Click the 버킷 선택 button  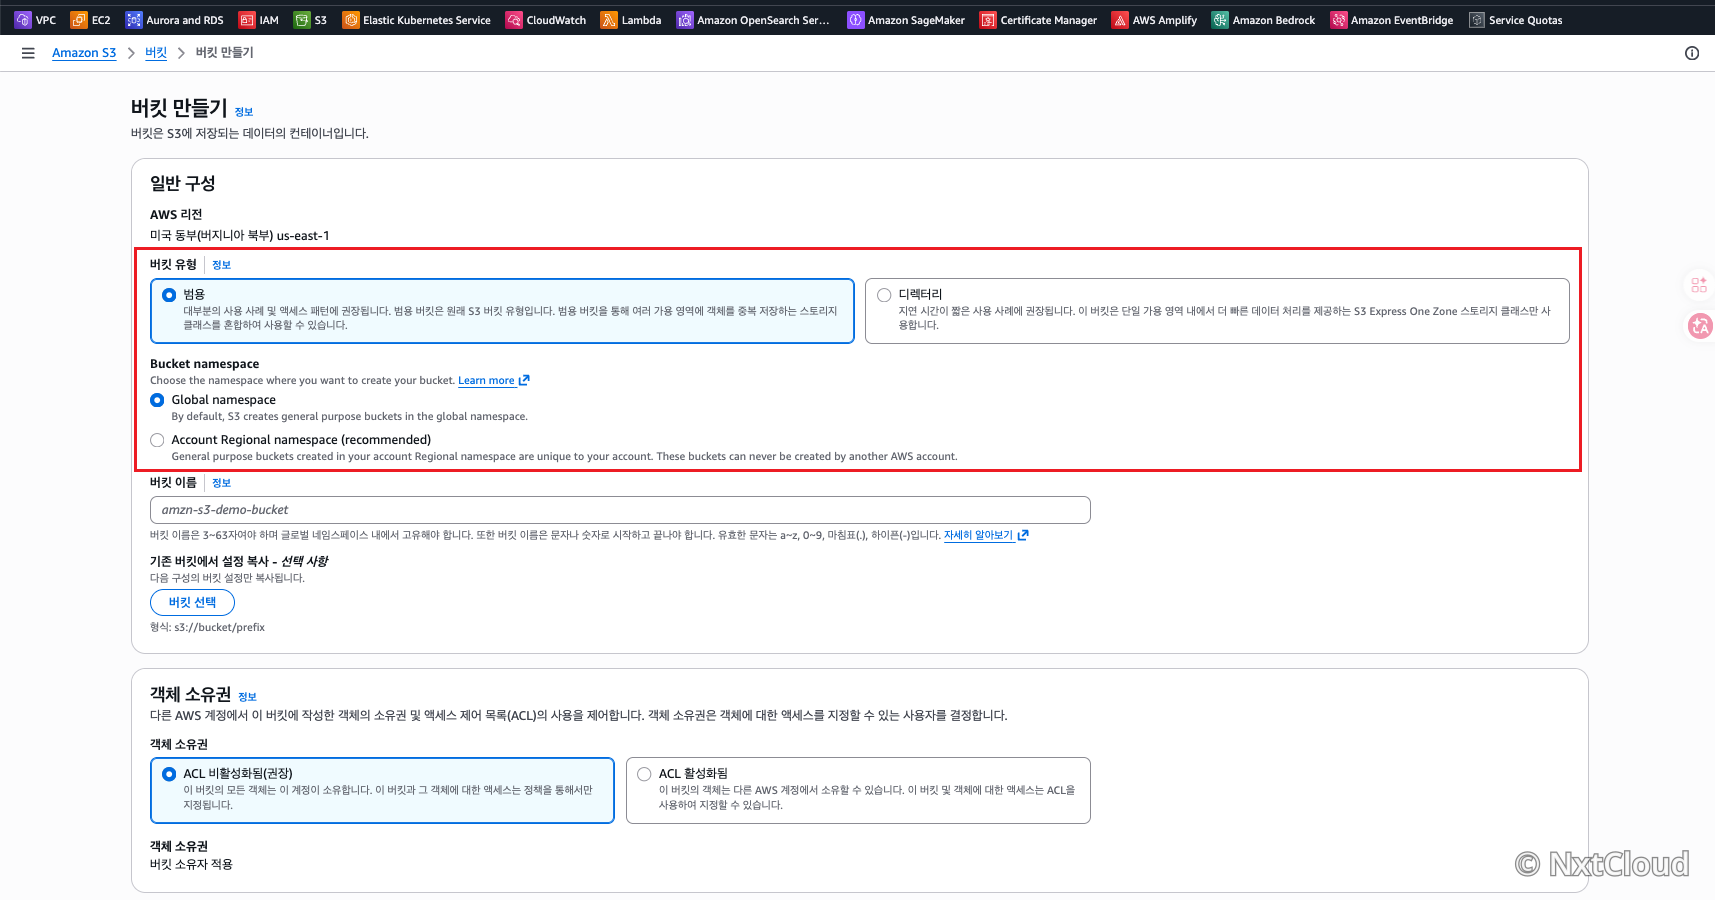pos(192,602)
